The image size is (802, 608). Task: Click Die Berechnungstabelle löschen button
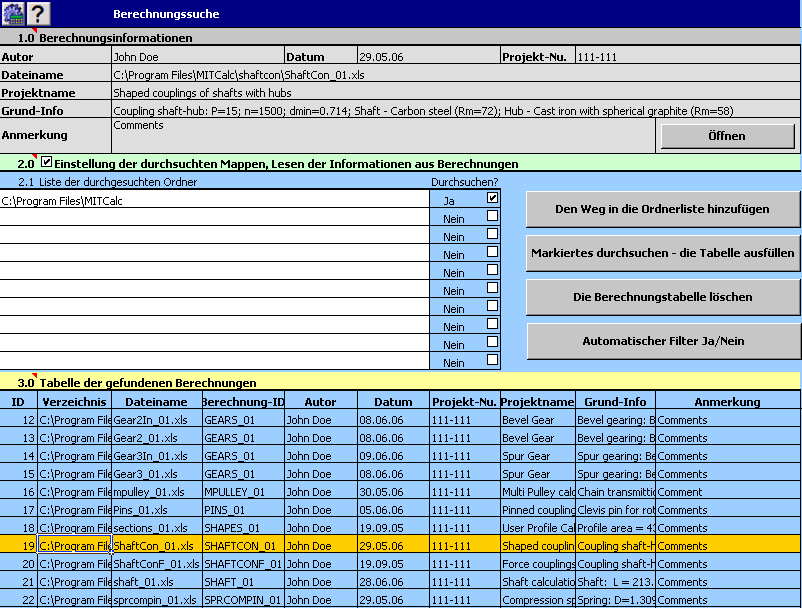[662, 297]
